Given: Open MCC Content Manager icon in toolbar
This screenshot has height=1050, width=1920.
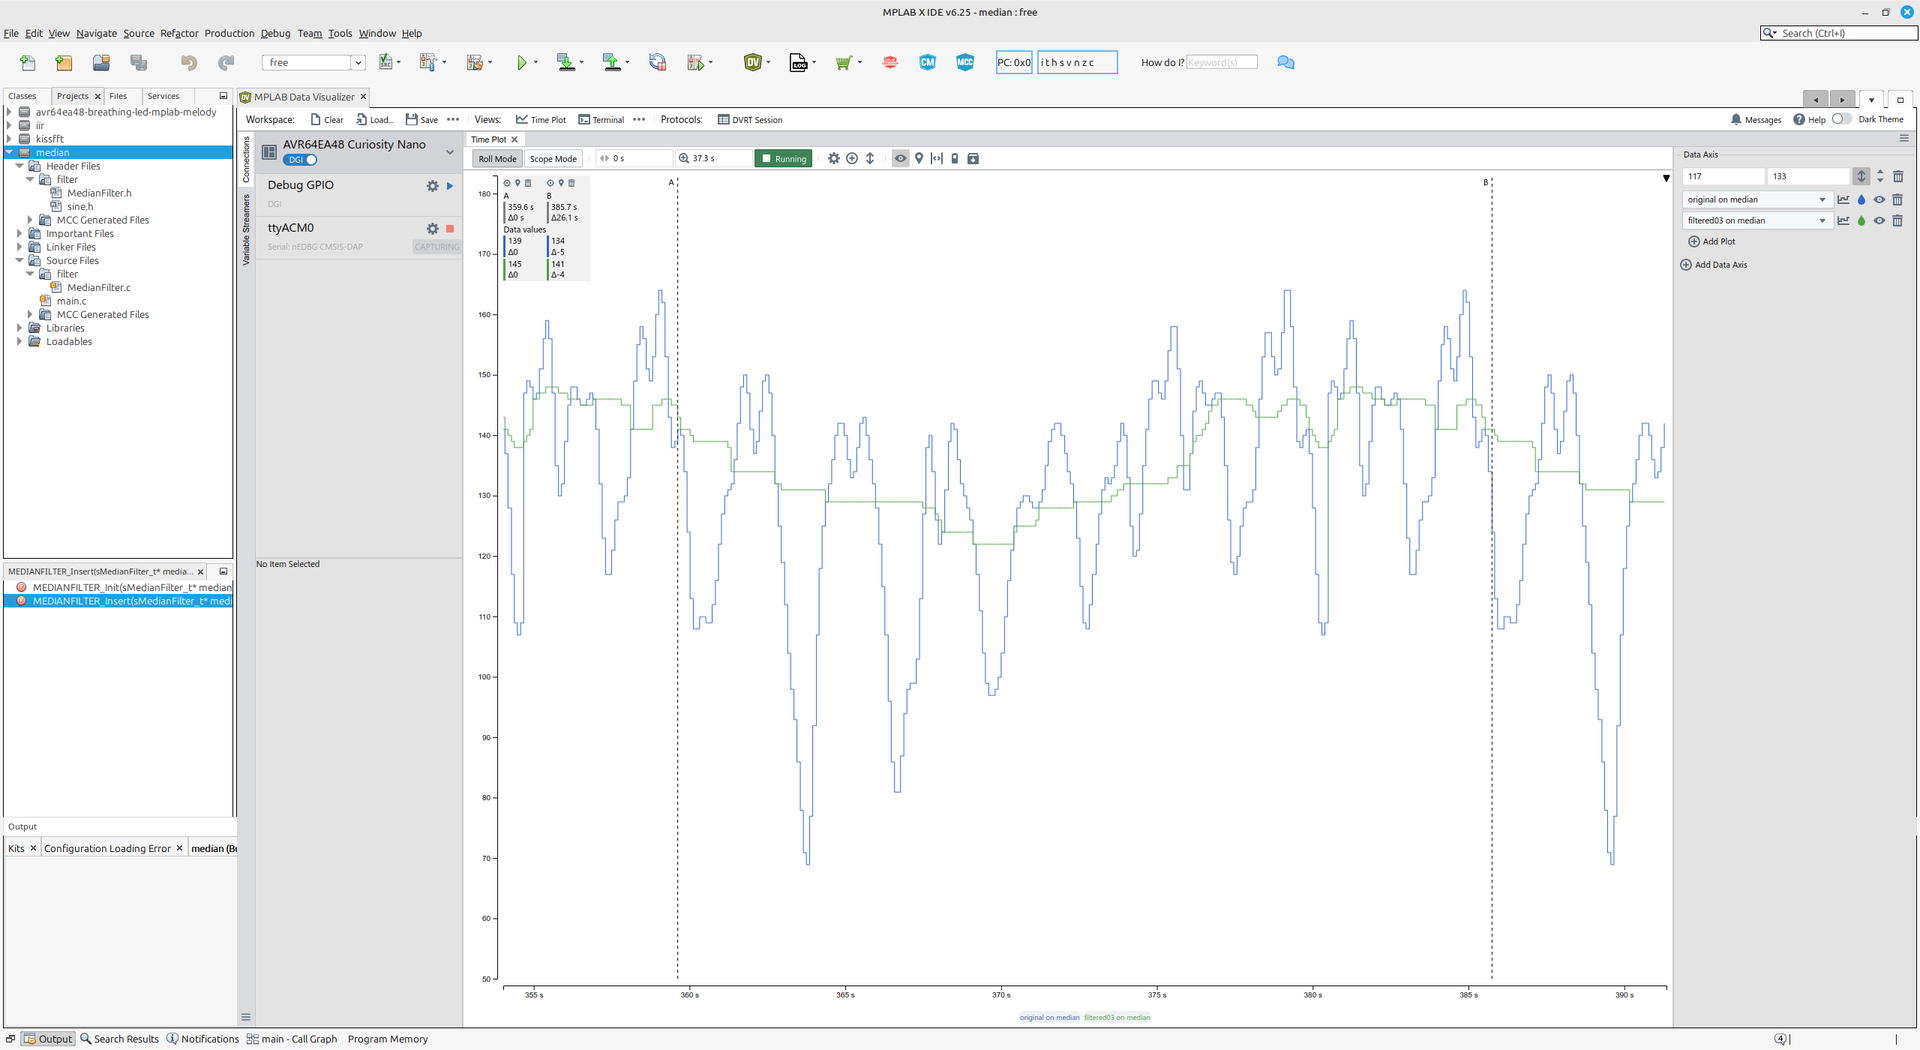Looking at the screenshot, I should (x=927, y=63).
